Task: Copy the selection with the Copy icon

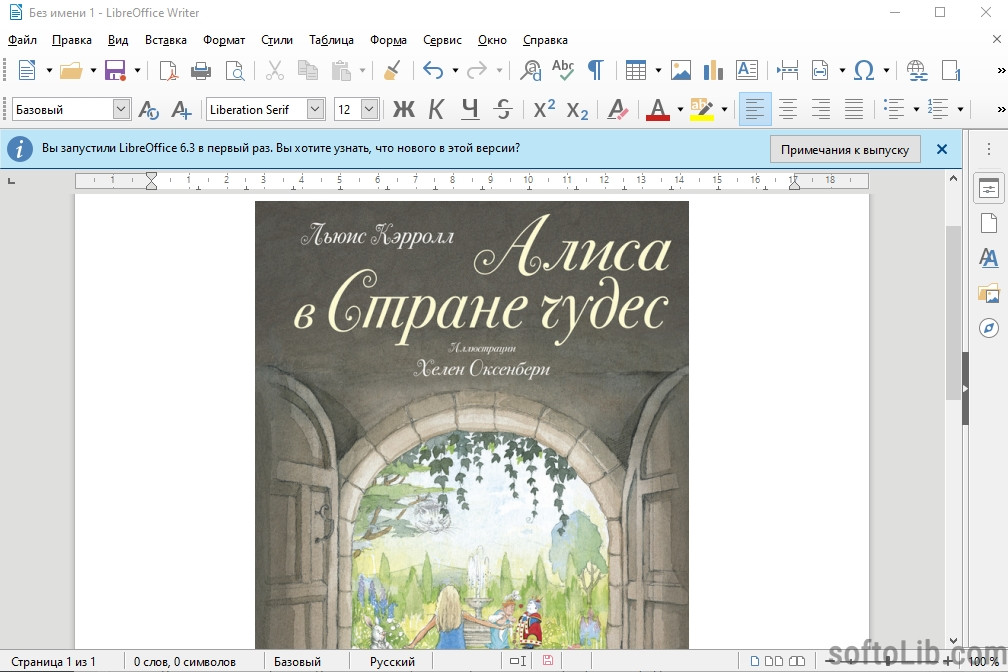Action: click(x=308, y=70)
